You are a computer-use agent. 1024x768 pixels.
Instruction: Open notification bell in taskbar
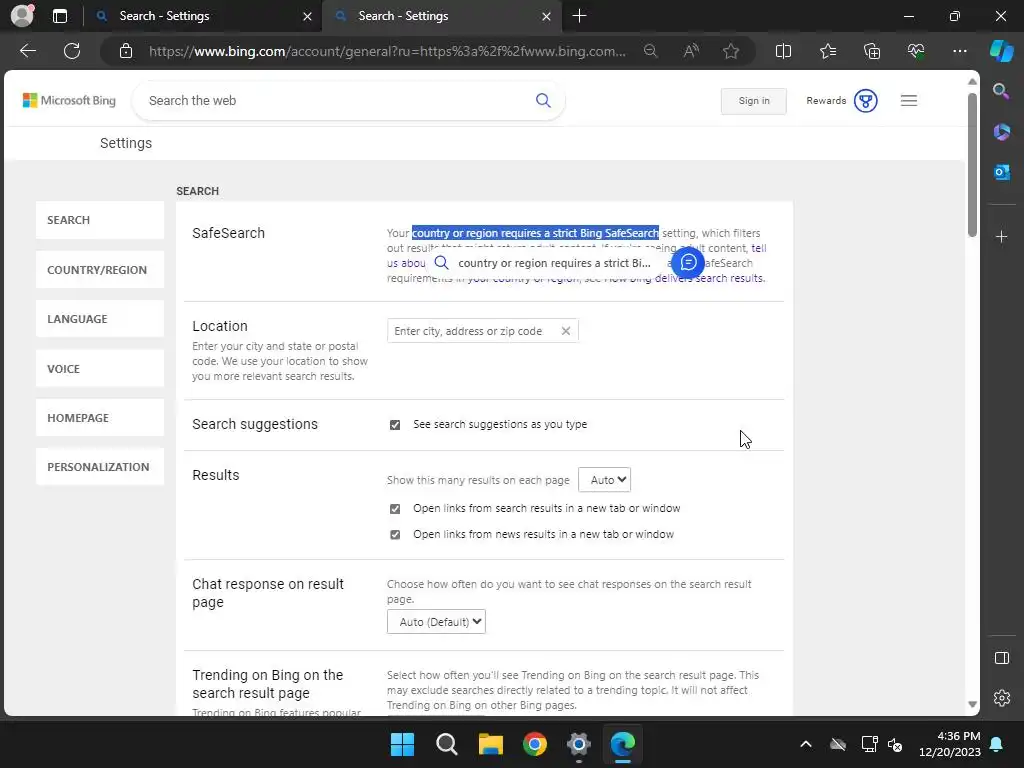[997, 744]
